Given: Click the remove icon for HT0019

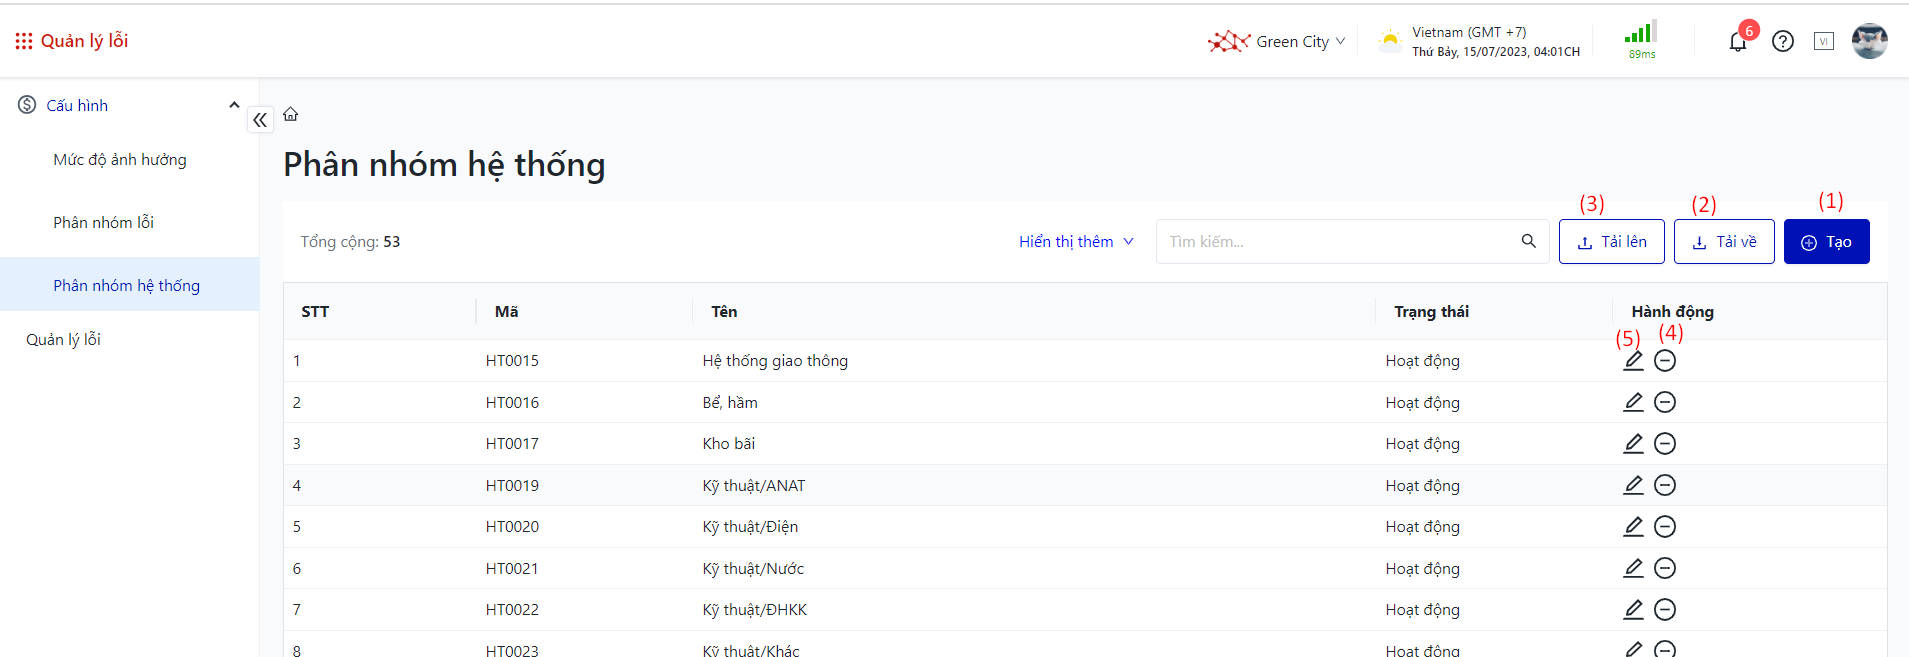Looking at the screenshot, I should (1665, 485).
